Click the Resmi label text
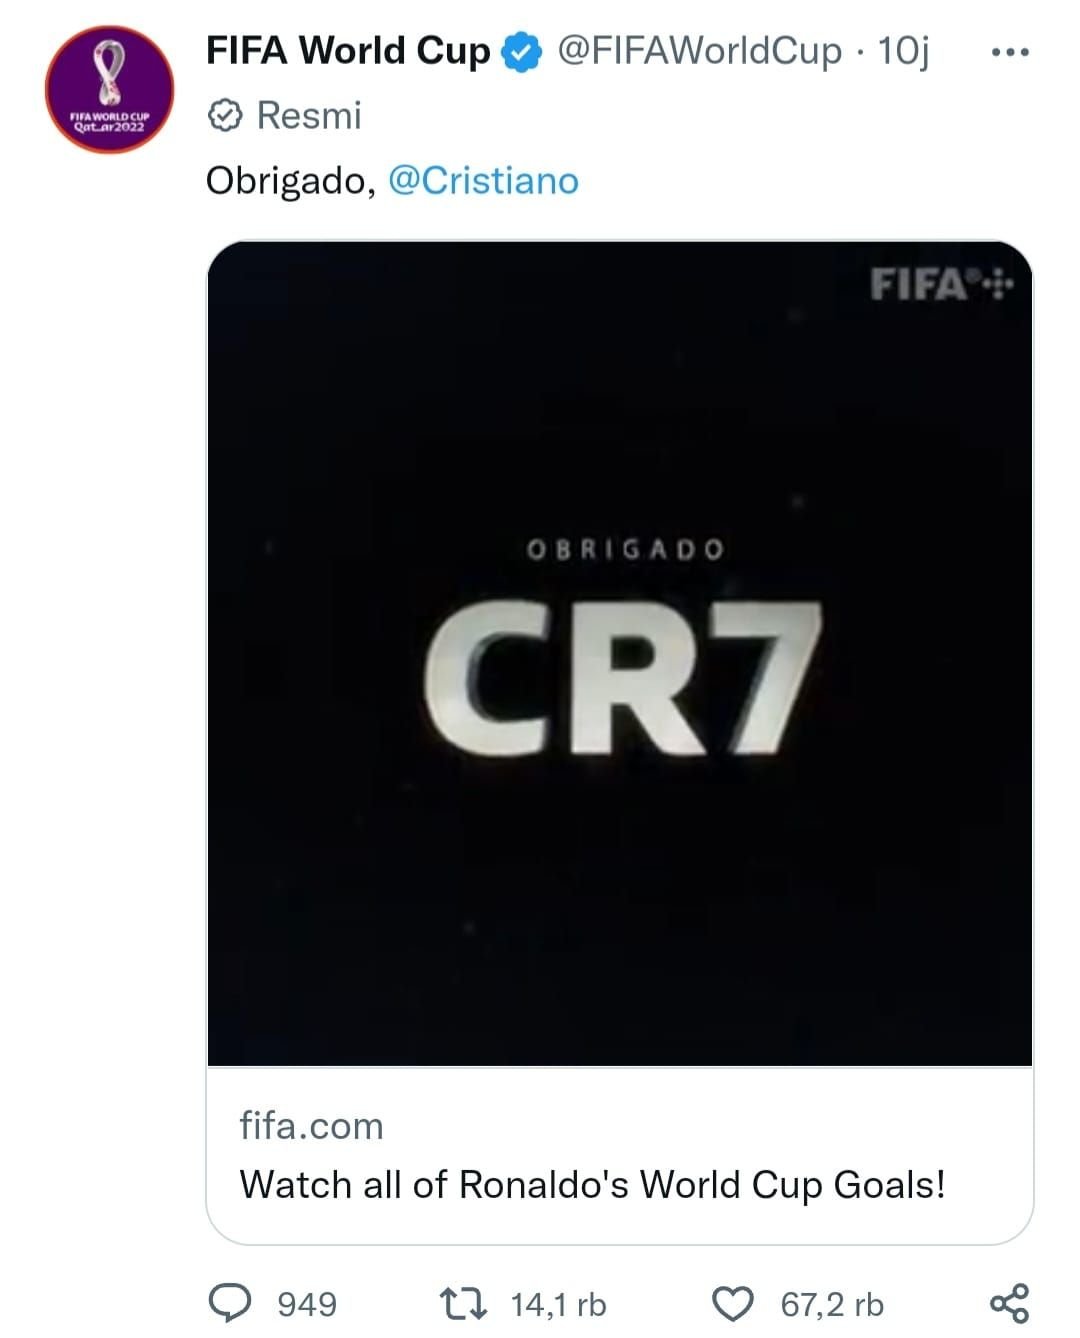The height and width of the screenshot is (1338, 1080). (309, 116)
